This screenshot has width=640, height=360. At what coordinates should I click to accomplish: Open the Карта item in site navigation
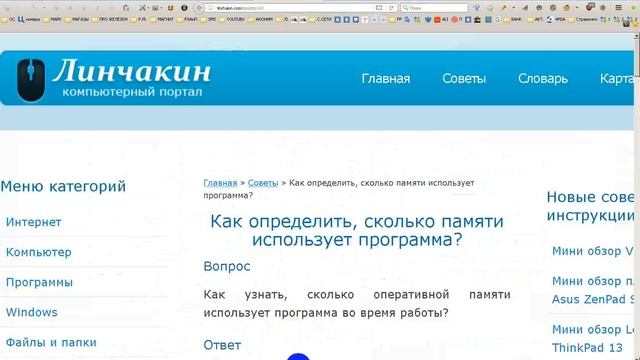coord(617,78)
